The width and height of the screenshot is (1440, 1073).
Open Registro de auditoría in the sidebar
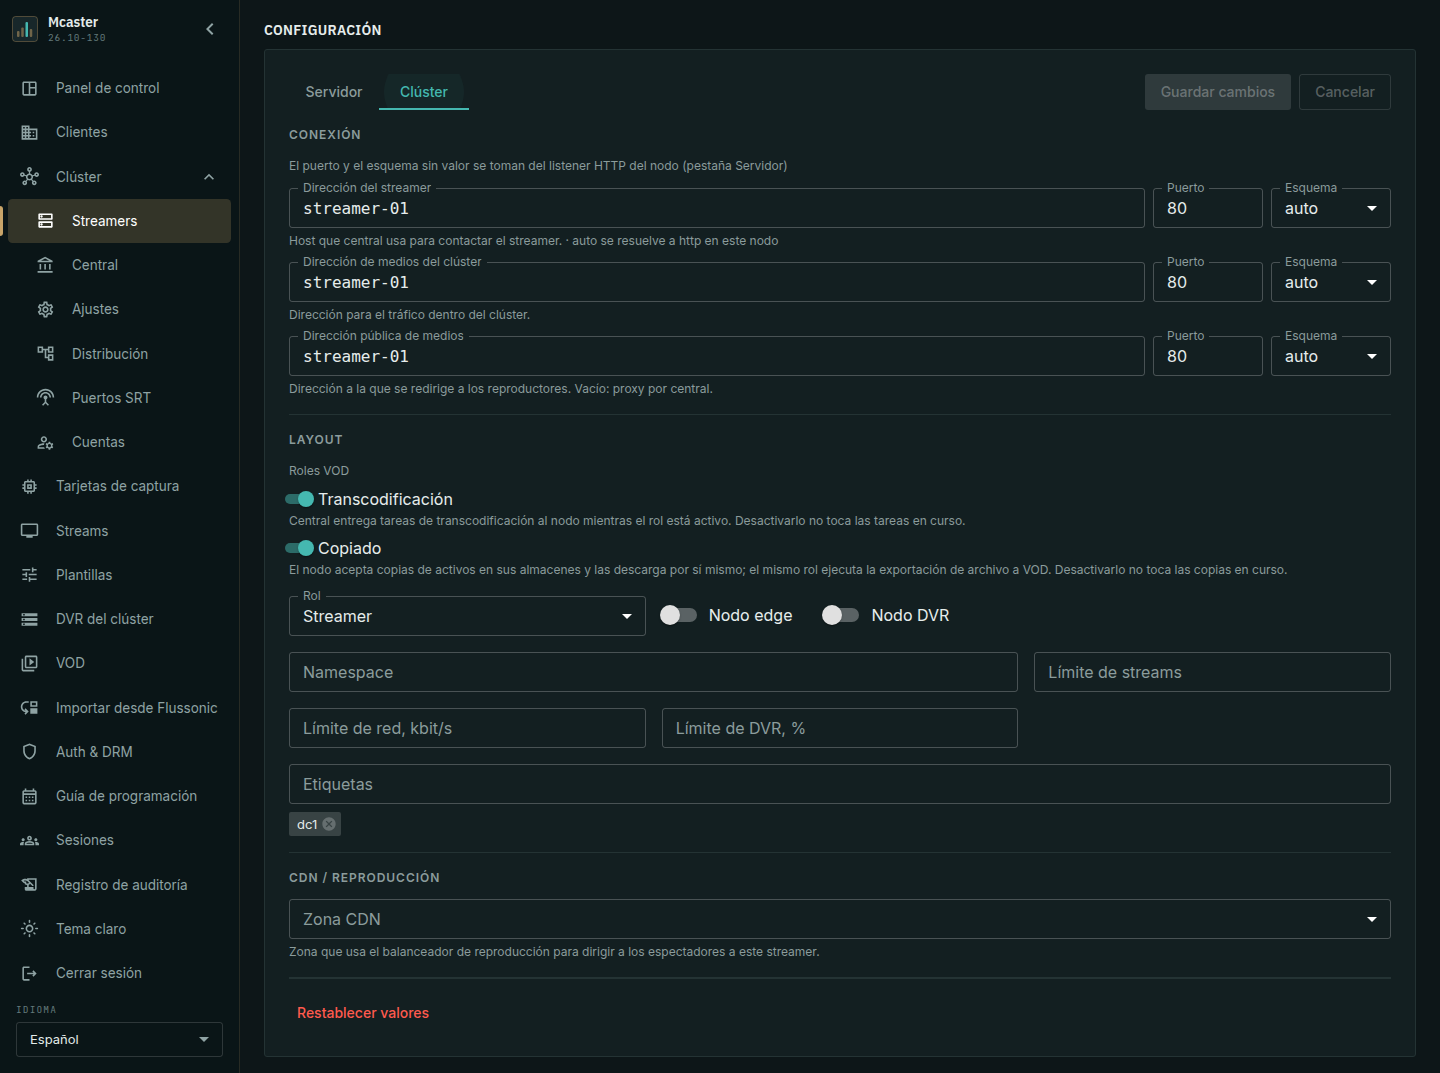point(119,885)
